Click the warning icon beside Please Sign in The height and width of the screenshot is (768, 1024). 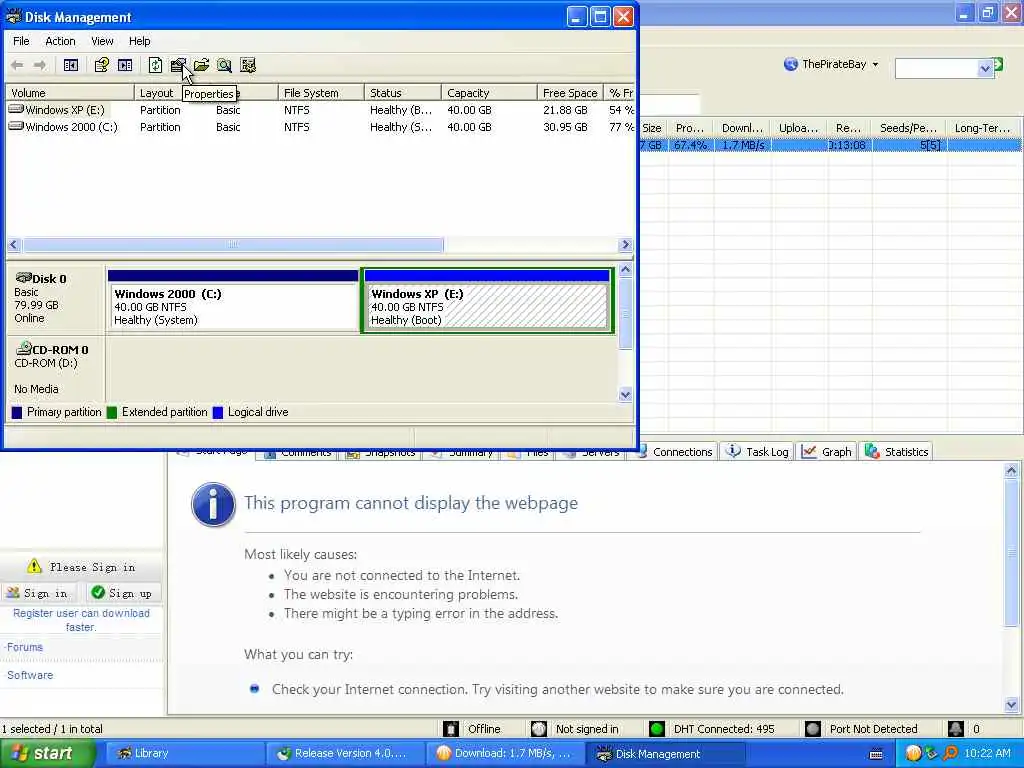tap(34, 566)
